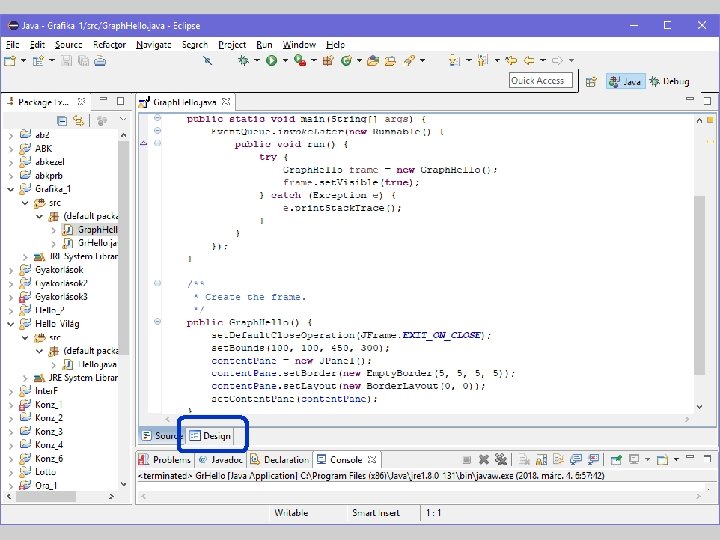Screen dimensions: 720x540
Task: Click the Print toolbar icon
Action: [x=100, y=60]
